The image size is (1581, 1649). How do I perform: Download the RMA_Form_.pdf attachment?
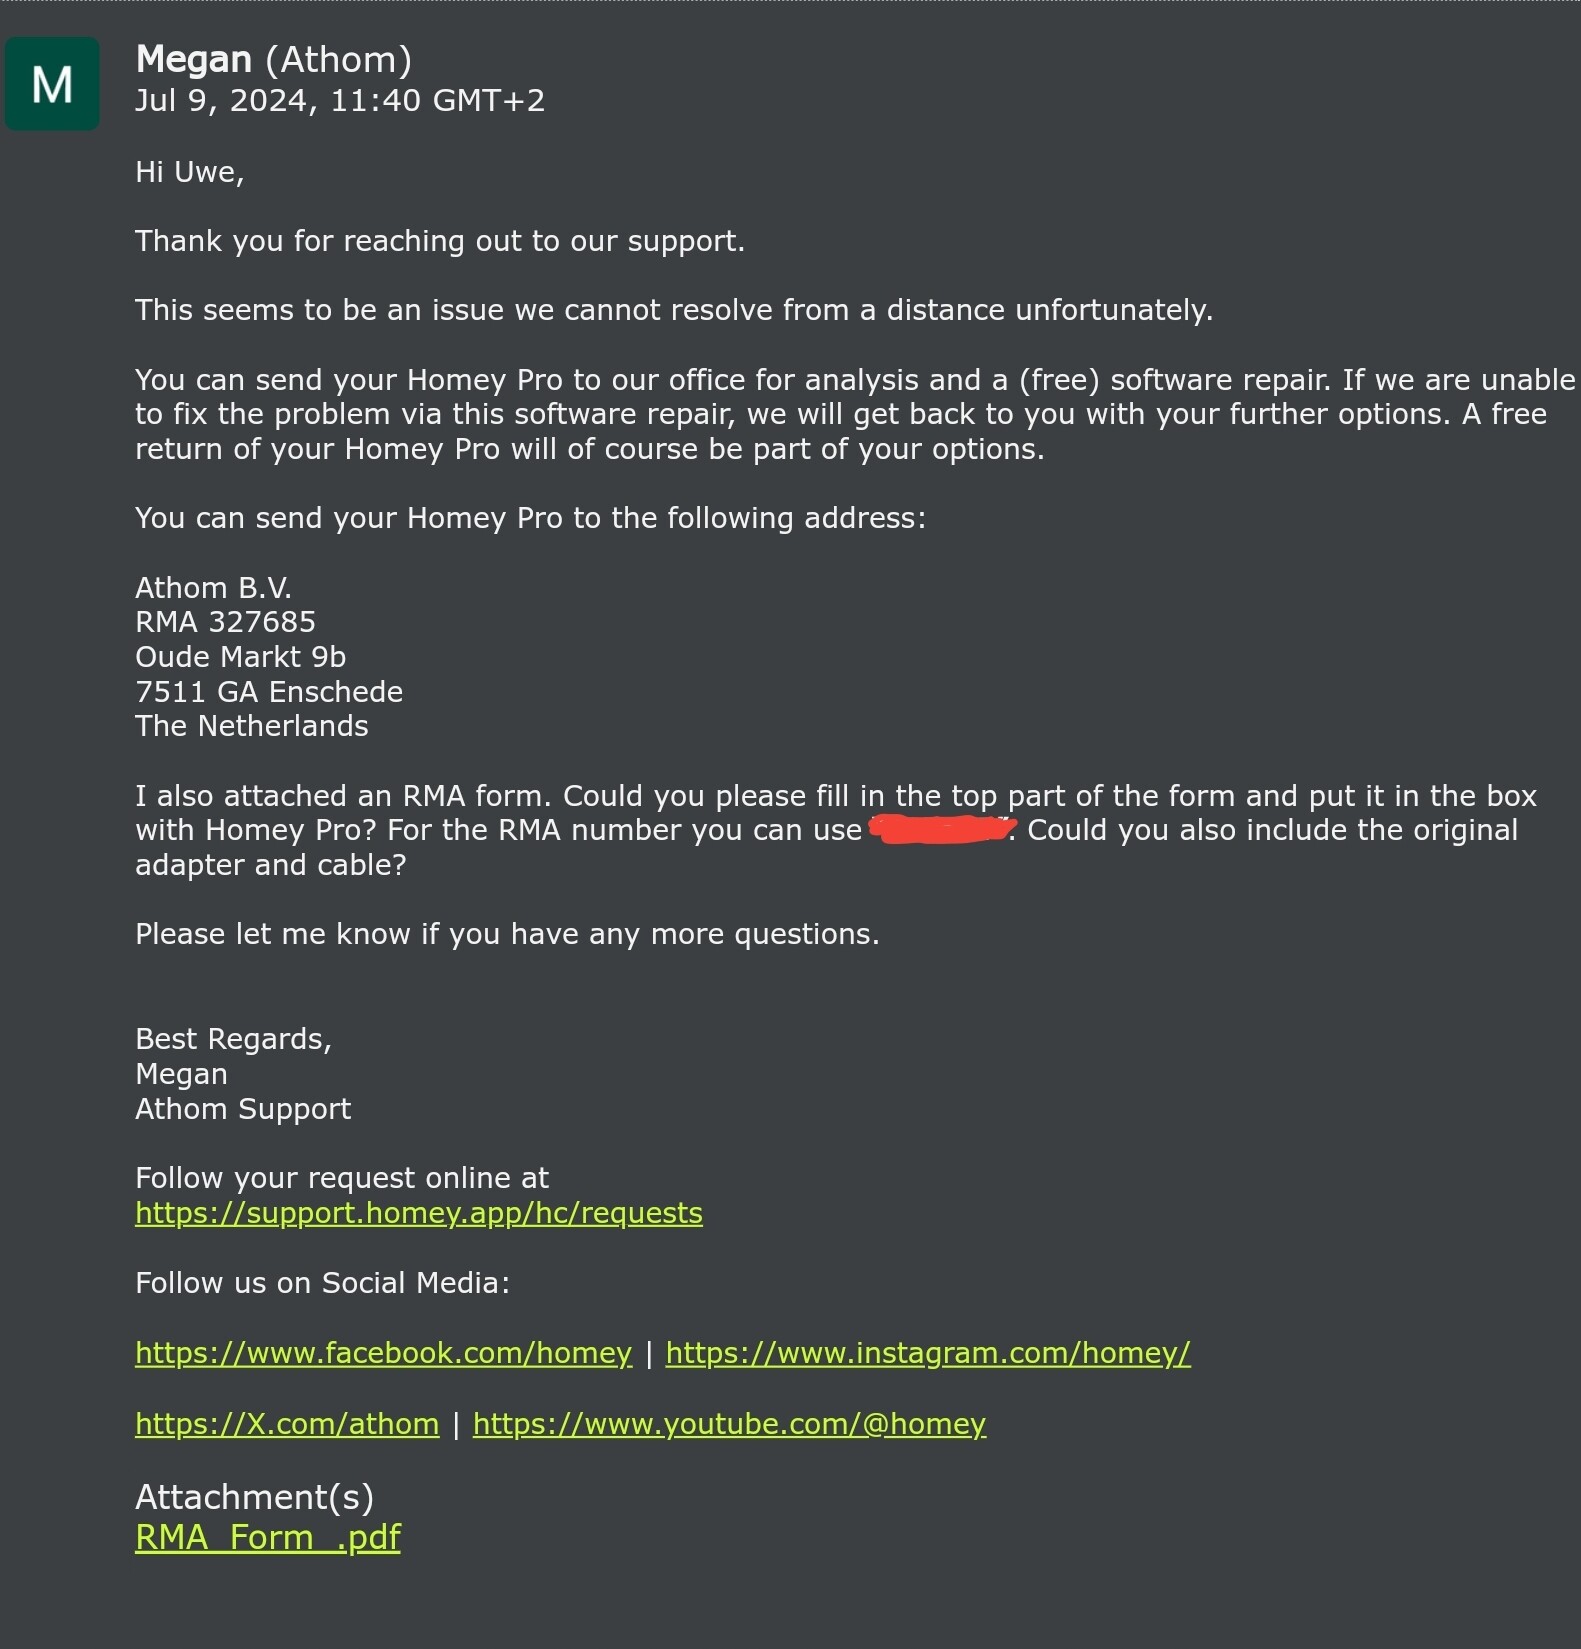point(267,1537)
